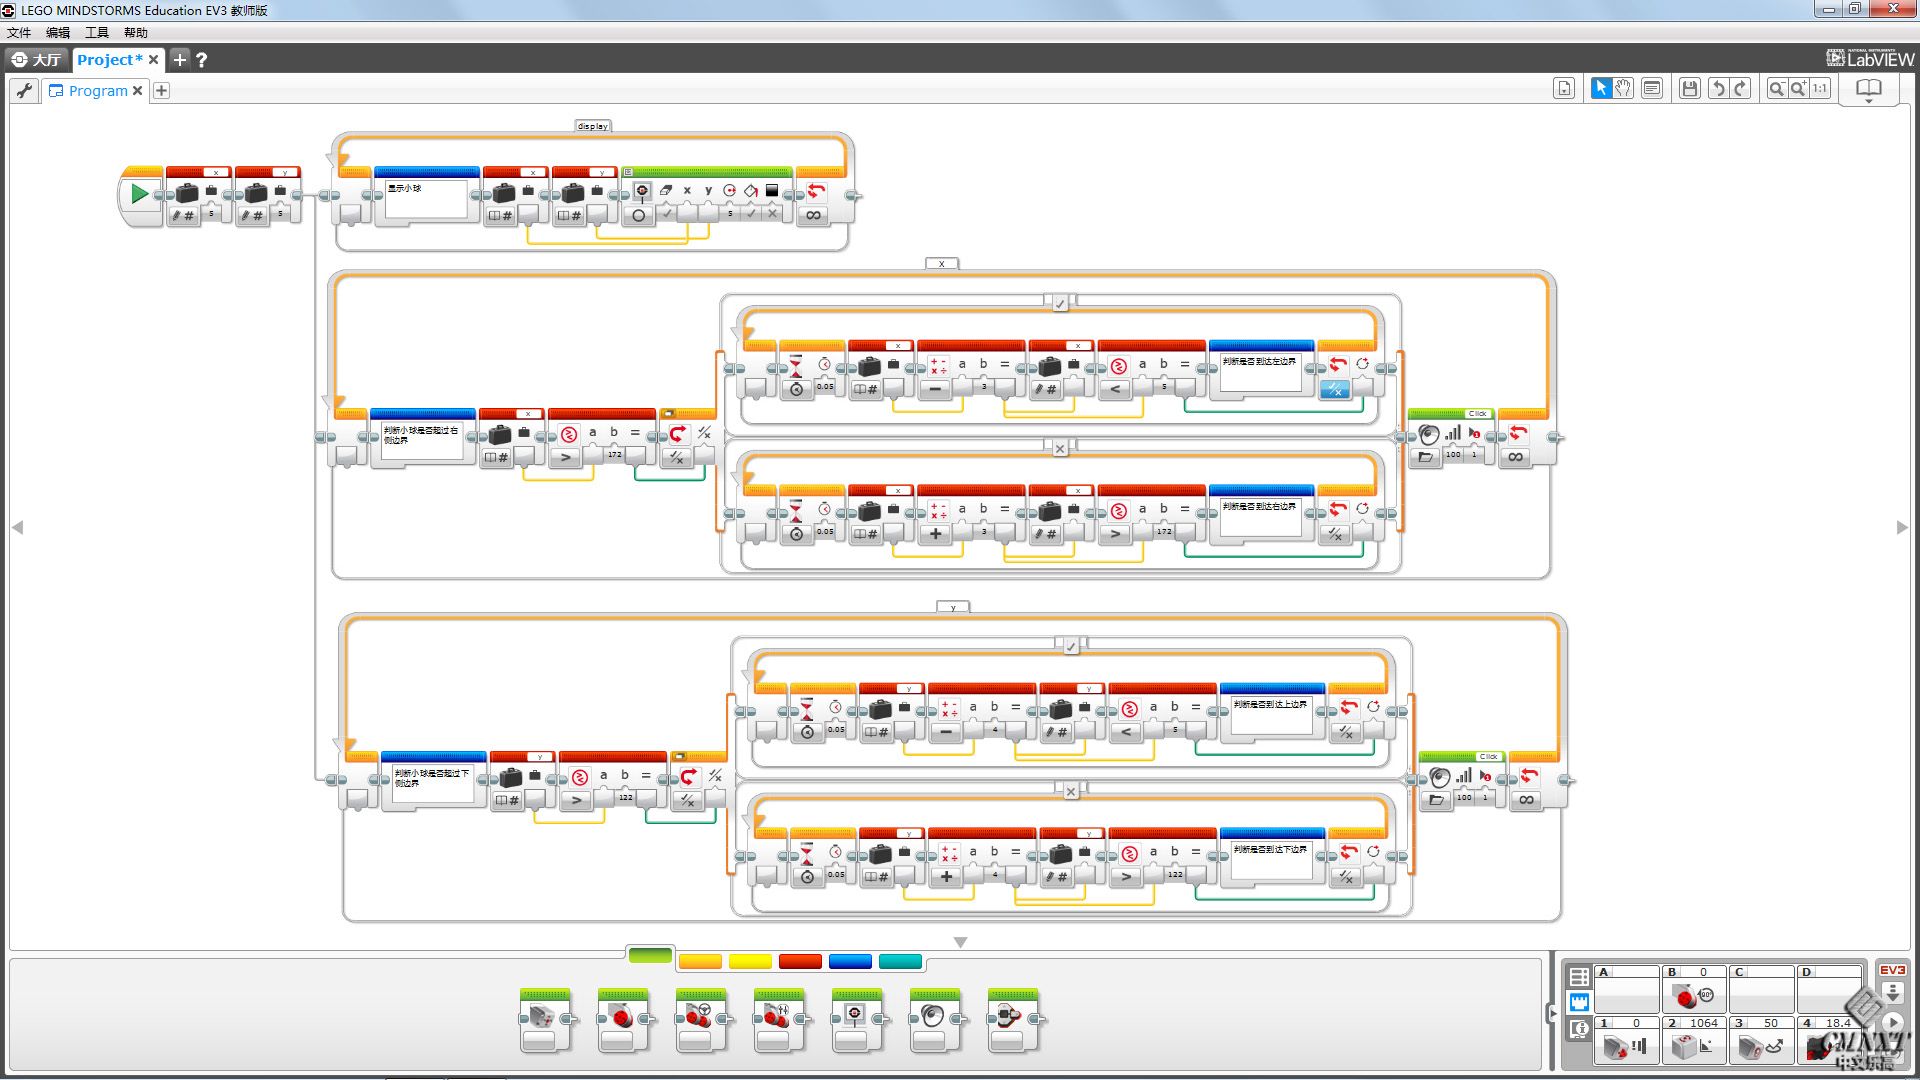The width and height of the screenshot is (1920, 1080).
Task: Show false case of y loop switch
Action: click(x=1071, y=791)
